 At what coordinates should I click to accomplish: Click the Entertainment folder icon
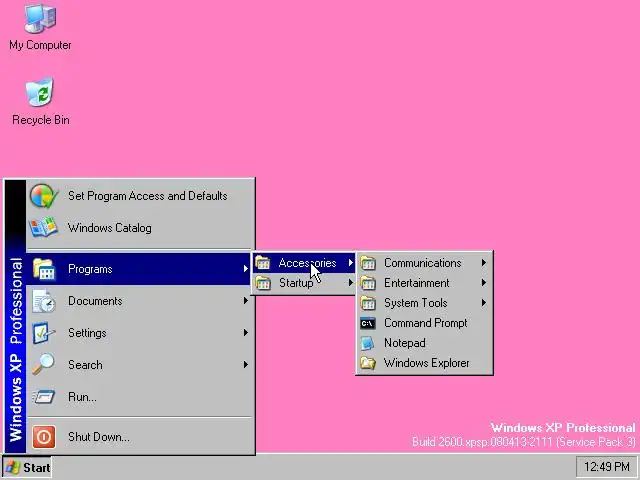368,283
